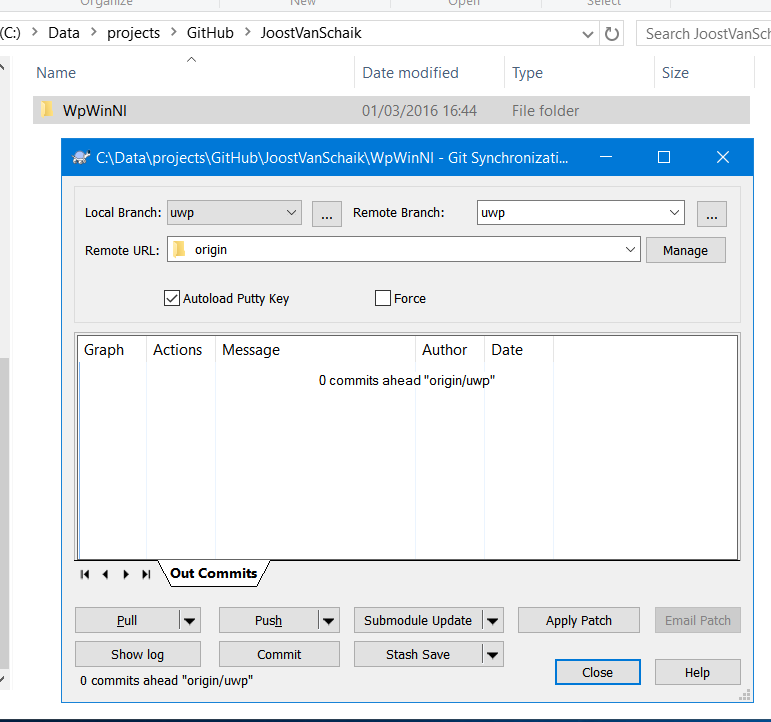Jump to last tab using navigation arrow
This screenshot has width=771, height=722.
146,574
